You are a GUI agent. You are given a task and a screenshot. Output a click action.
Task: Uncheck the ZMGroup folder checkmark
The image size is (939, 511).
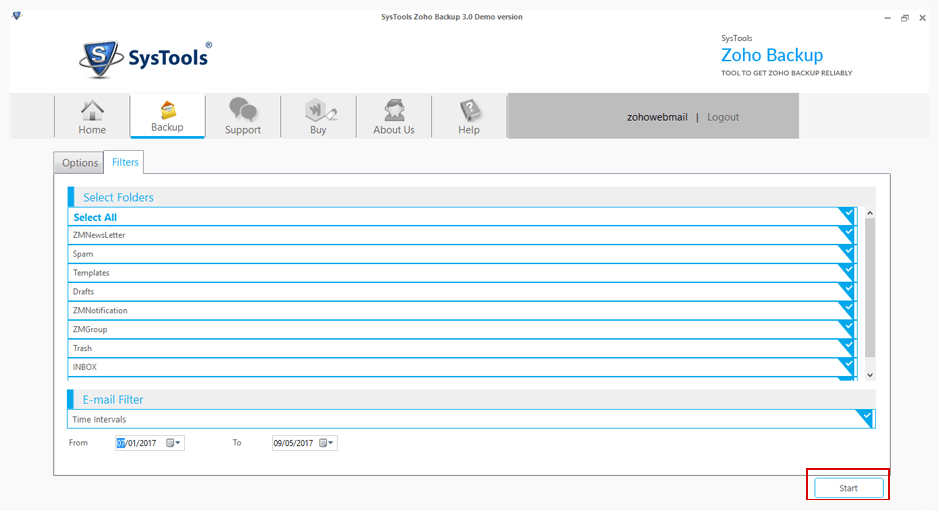[x=846, y=328]
